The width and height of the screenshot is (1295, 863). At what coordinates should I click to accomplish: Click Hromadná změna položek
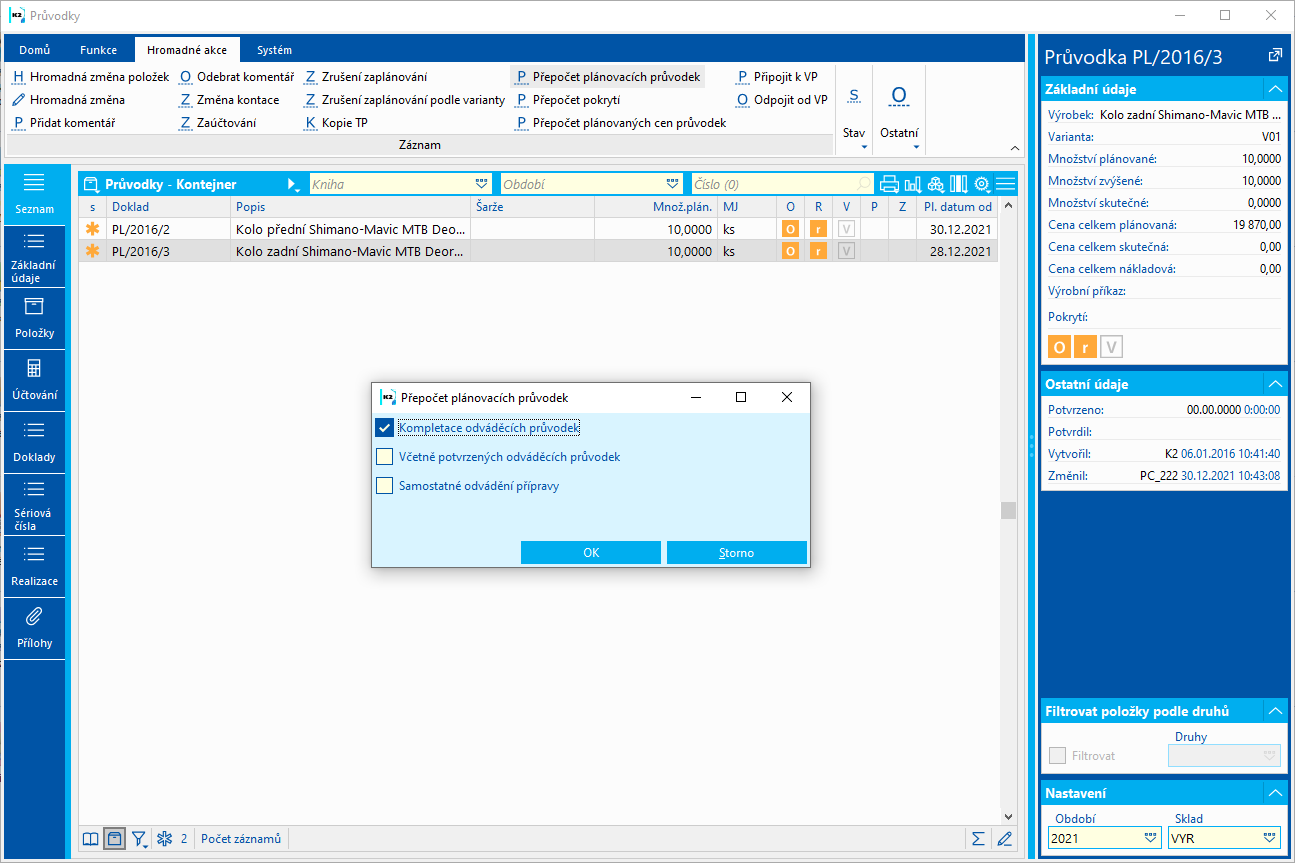coord(91,76)
